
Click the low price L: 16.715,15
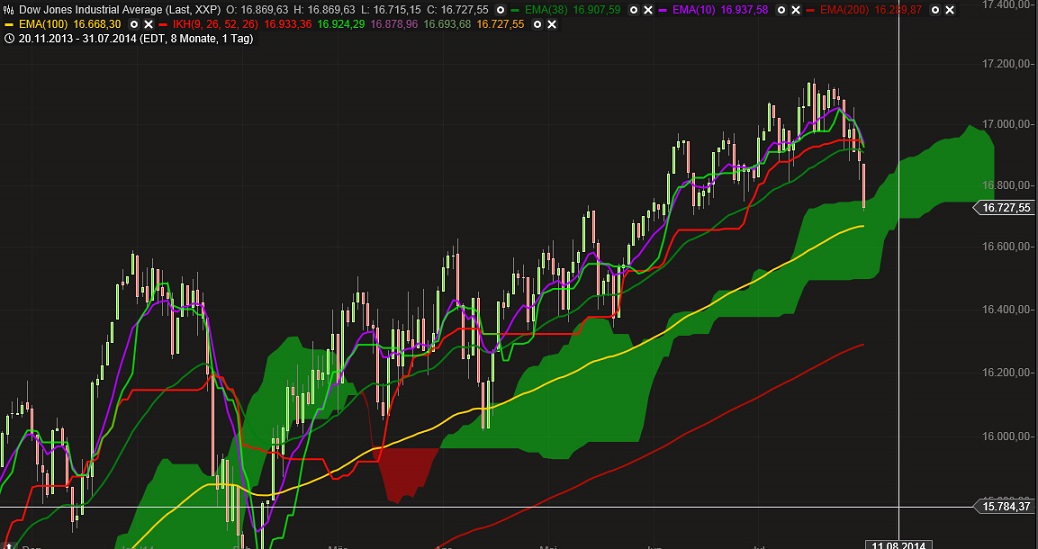391,10
